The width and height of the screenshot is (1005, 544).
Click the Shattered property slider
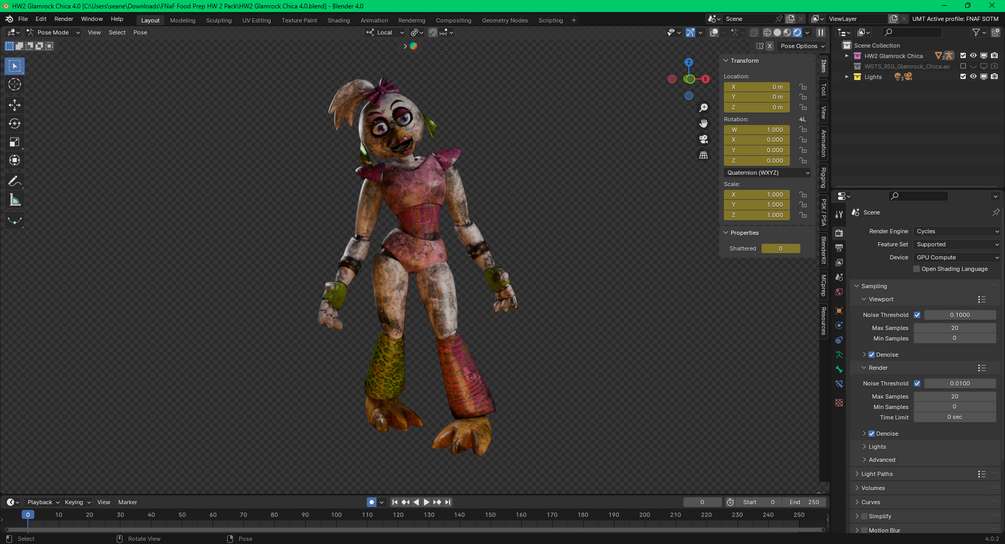[x=780, y=248]
